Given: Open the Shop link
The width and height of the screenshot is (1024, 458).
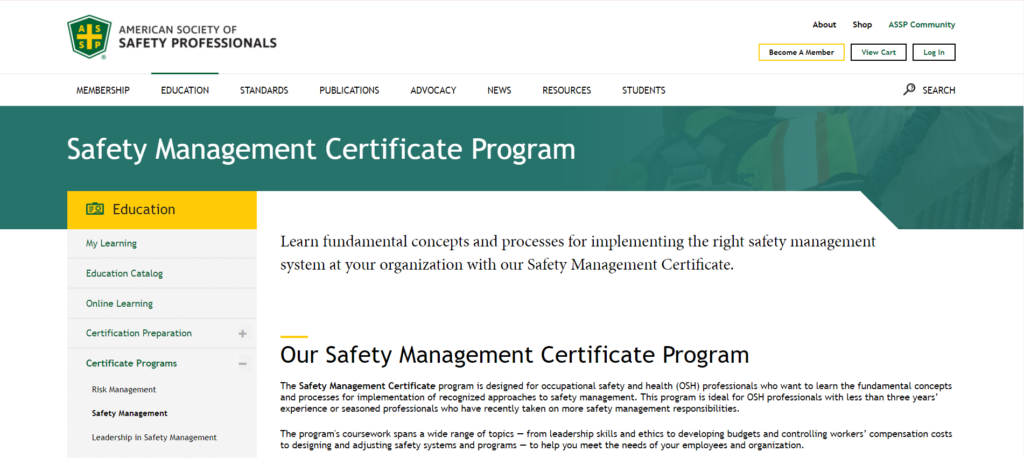Looking at the screenshot, I should [x=862, y=25].
